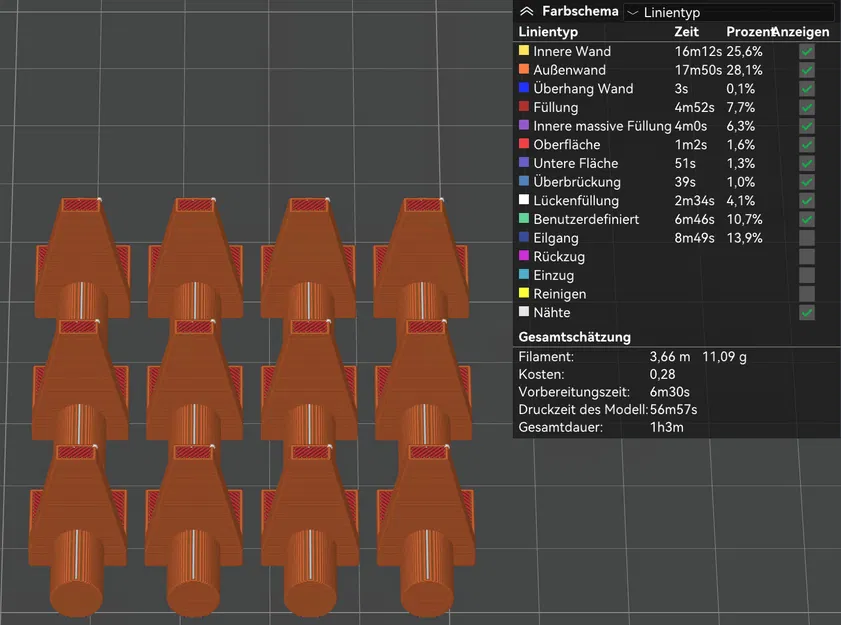Toggle Innere massive Füllung visibility
This screenshot has width=841, height=625.
pyautogui.click(x=807, y=126)
